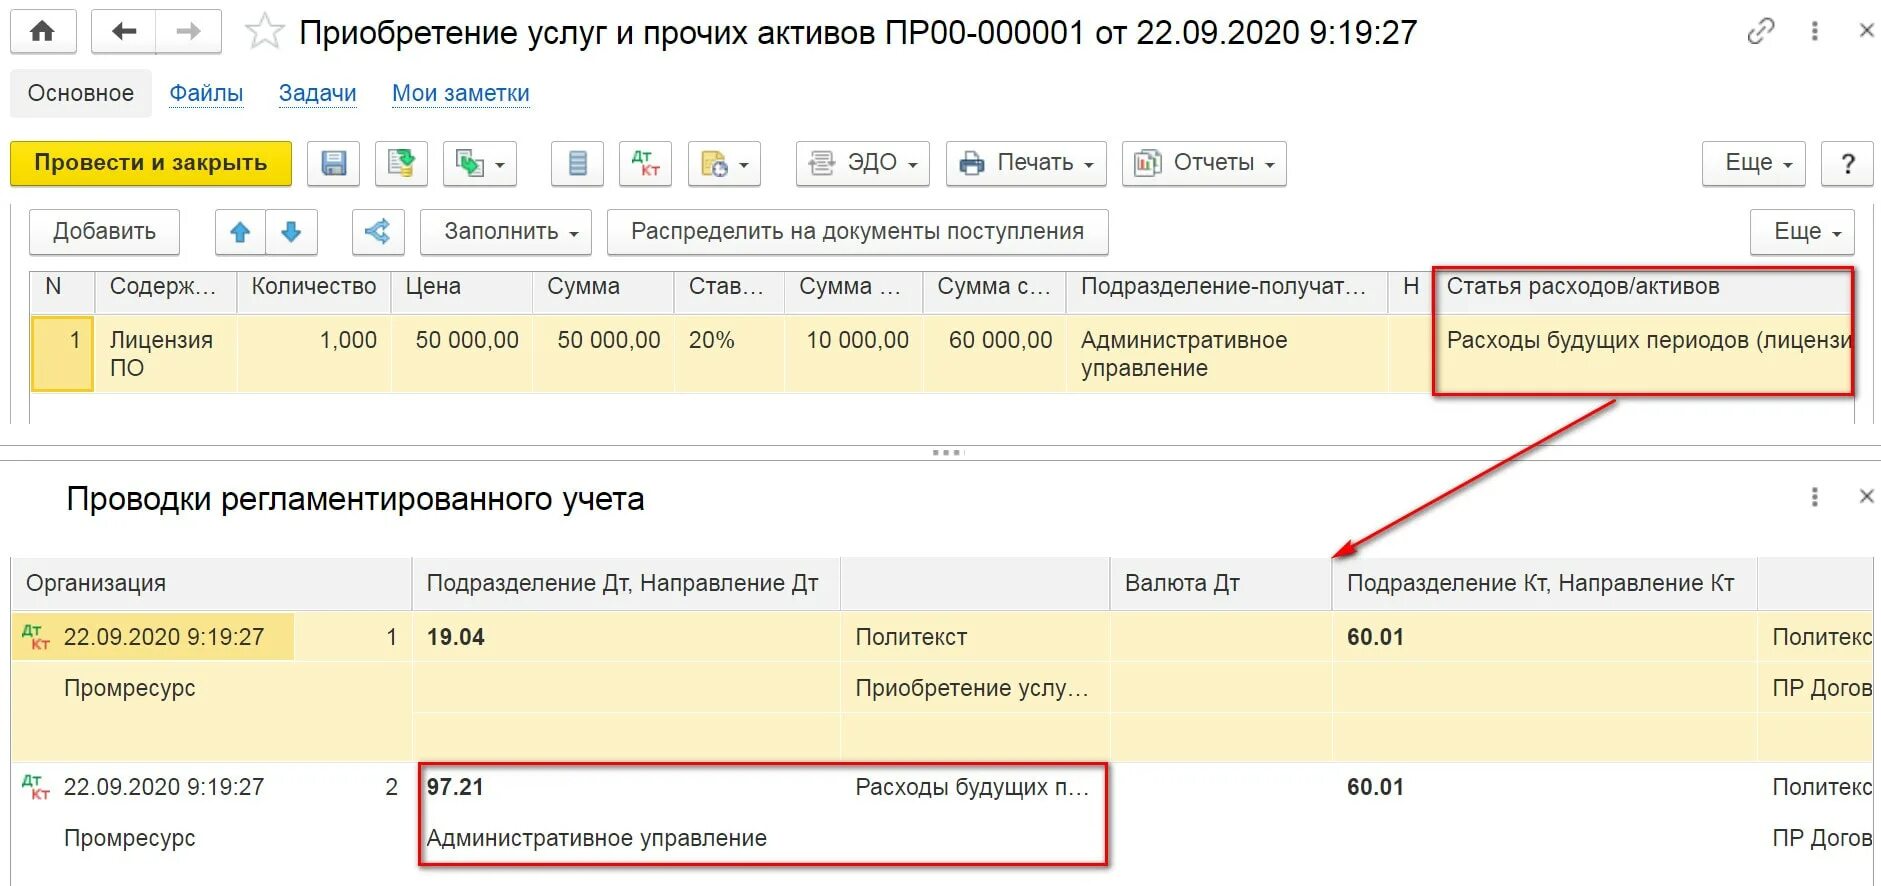
Task: Post the document icon next to save
Action: tap(401, 163)
